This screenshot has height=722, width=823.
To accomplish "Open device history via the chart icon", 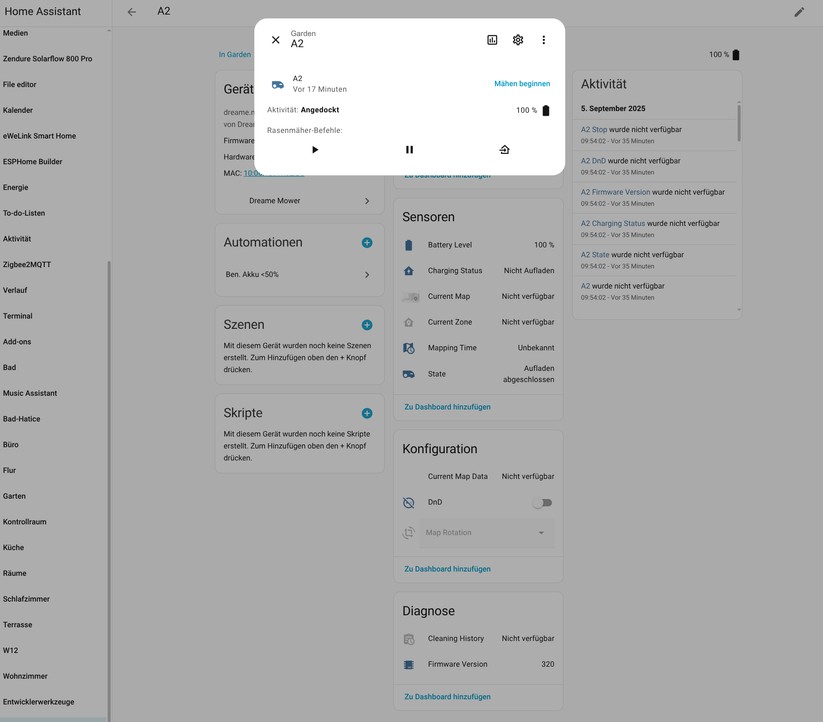I will [491, 39].
